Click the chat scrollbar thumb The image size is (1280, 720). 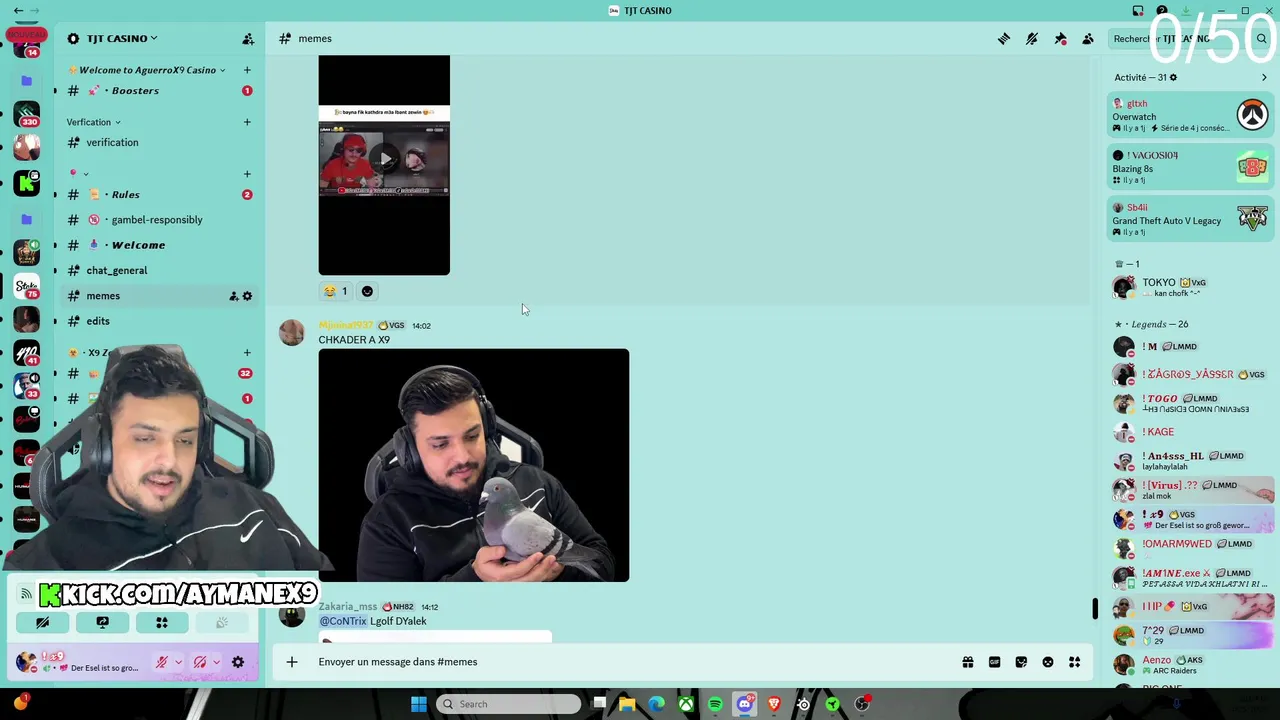point(1094,608)
